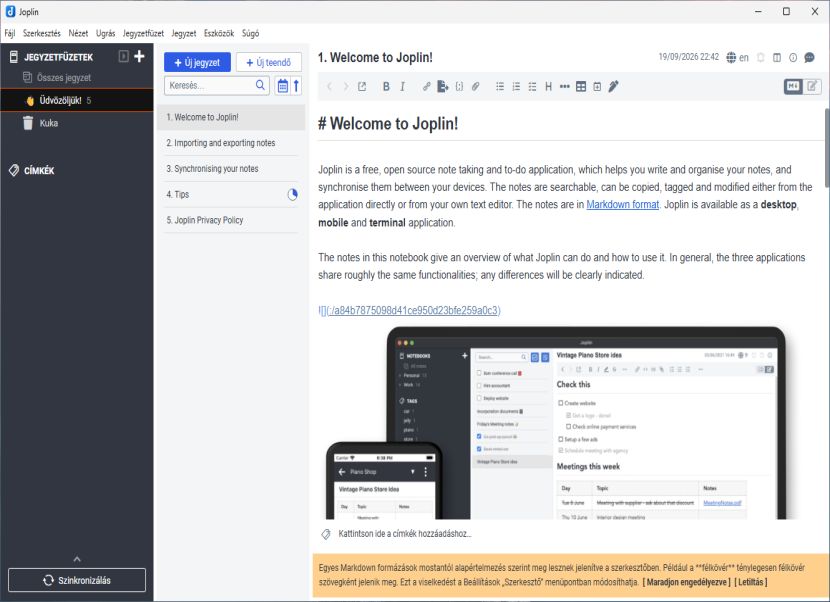Insert horizontal rule with the dots icon
Screen dimensions: 830x602
(565, 86)
